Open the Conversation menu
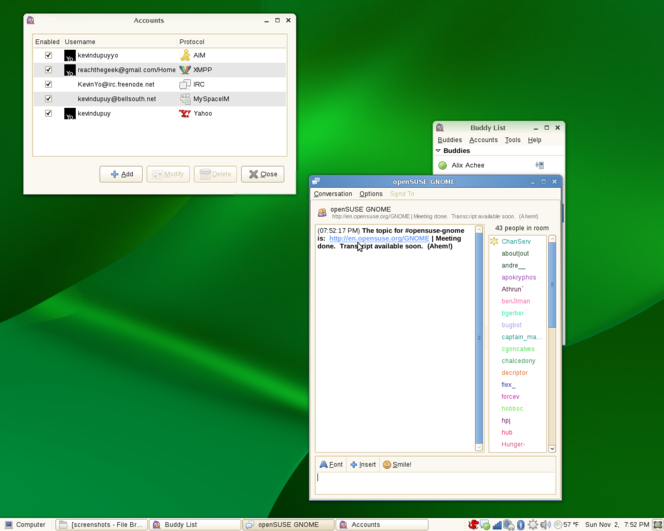 [x=333, y=194]
